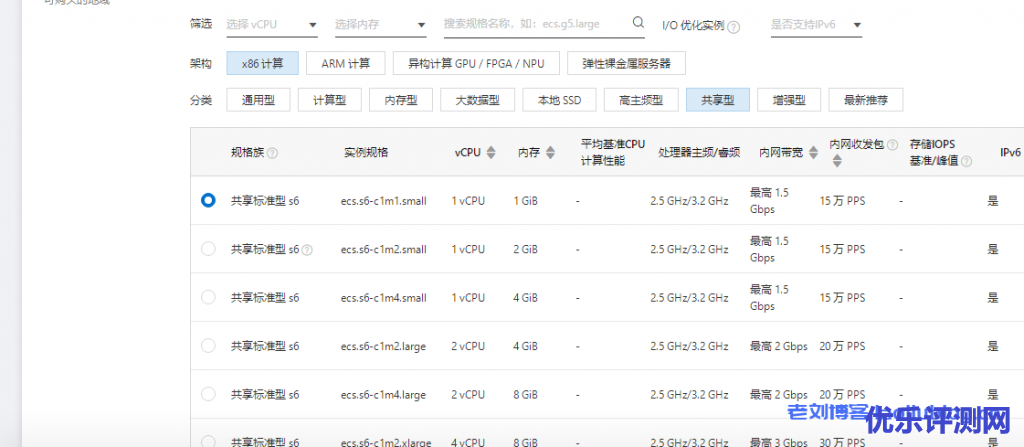This screenshot has height=447, width=1024.
Task: Expand the 选择内存 dropdown
Action: click(379, 24)
